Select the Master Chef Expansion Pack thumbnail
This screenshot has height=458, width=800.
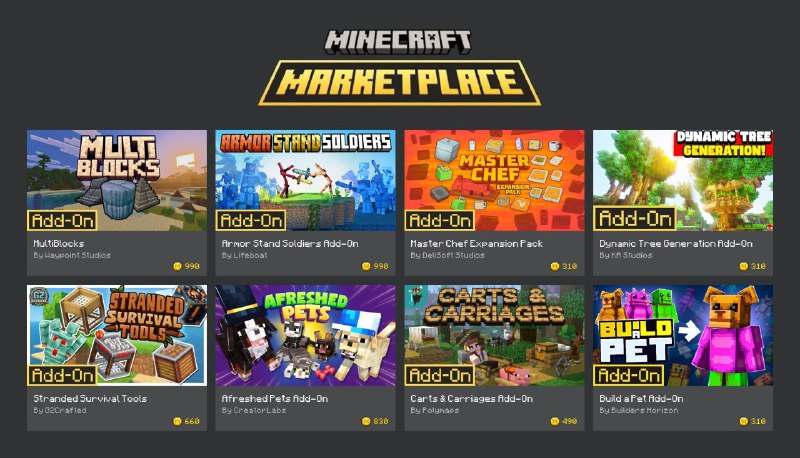click(494, 180)
